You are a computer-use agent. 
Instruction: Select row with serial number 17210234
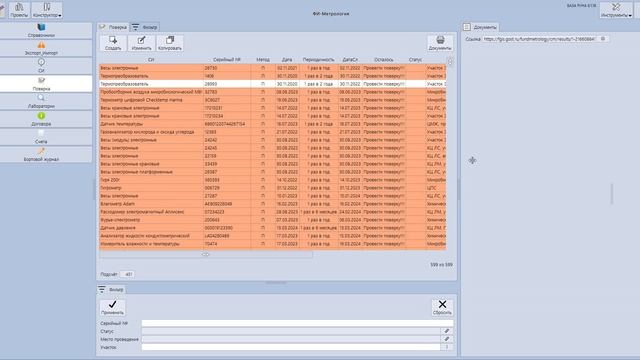pyautogui.click(x=273, y=116)
